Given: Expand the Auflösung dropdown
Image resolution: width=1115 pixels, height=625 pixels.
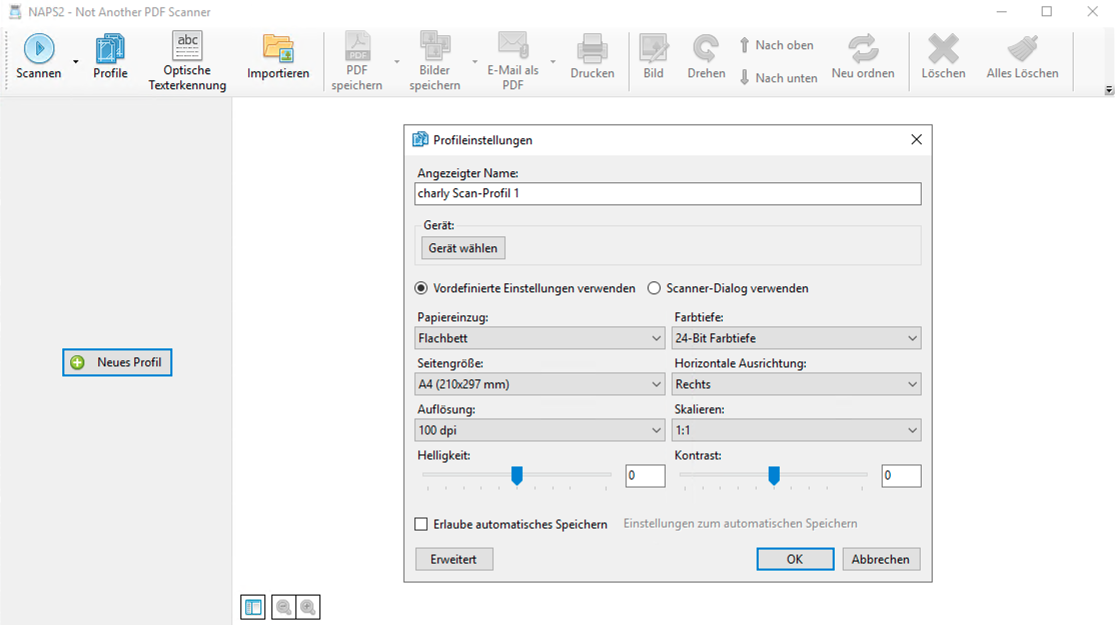Looking at the screenshot, I should click(540, 430).
